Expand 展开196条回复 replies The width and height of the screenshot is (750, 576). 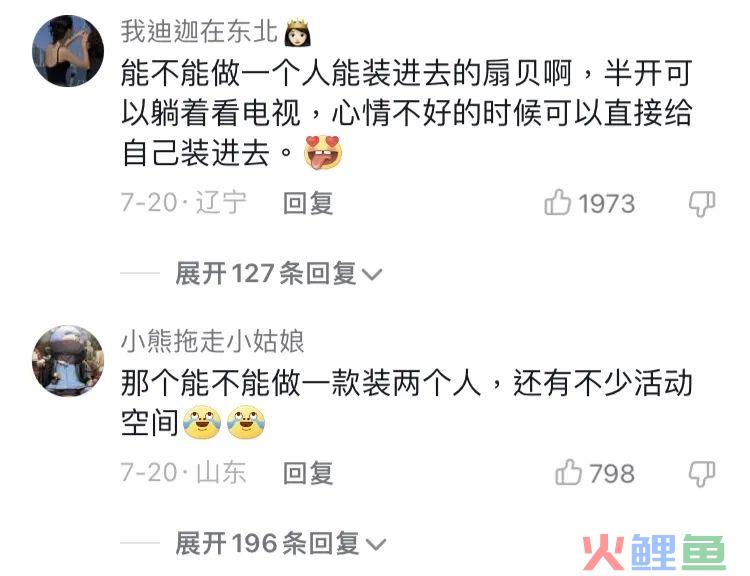281,543
